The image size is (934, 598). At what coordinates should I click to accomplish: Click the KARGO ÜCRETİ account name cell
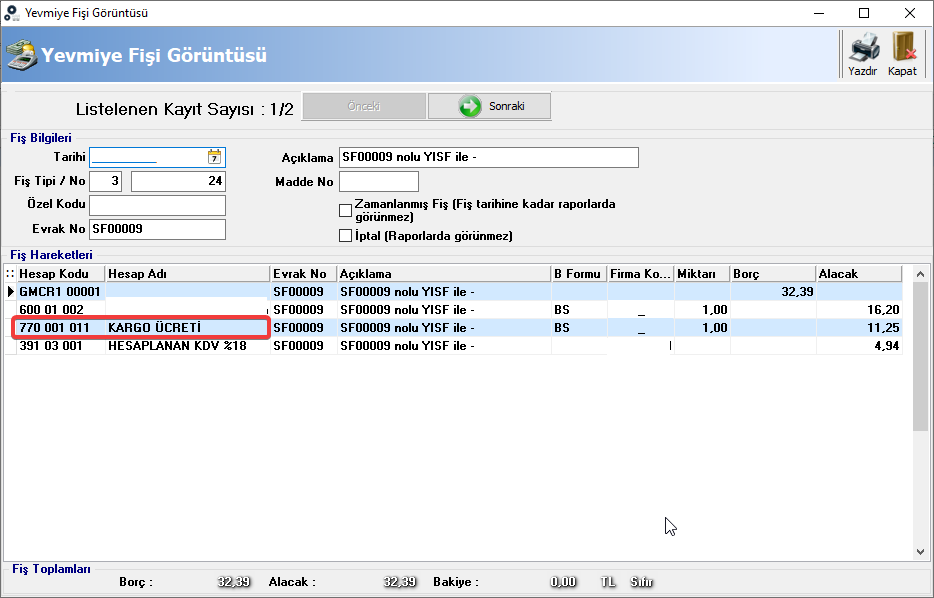tap(188, 328)
